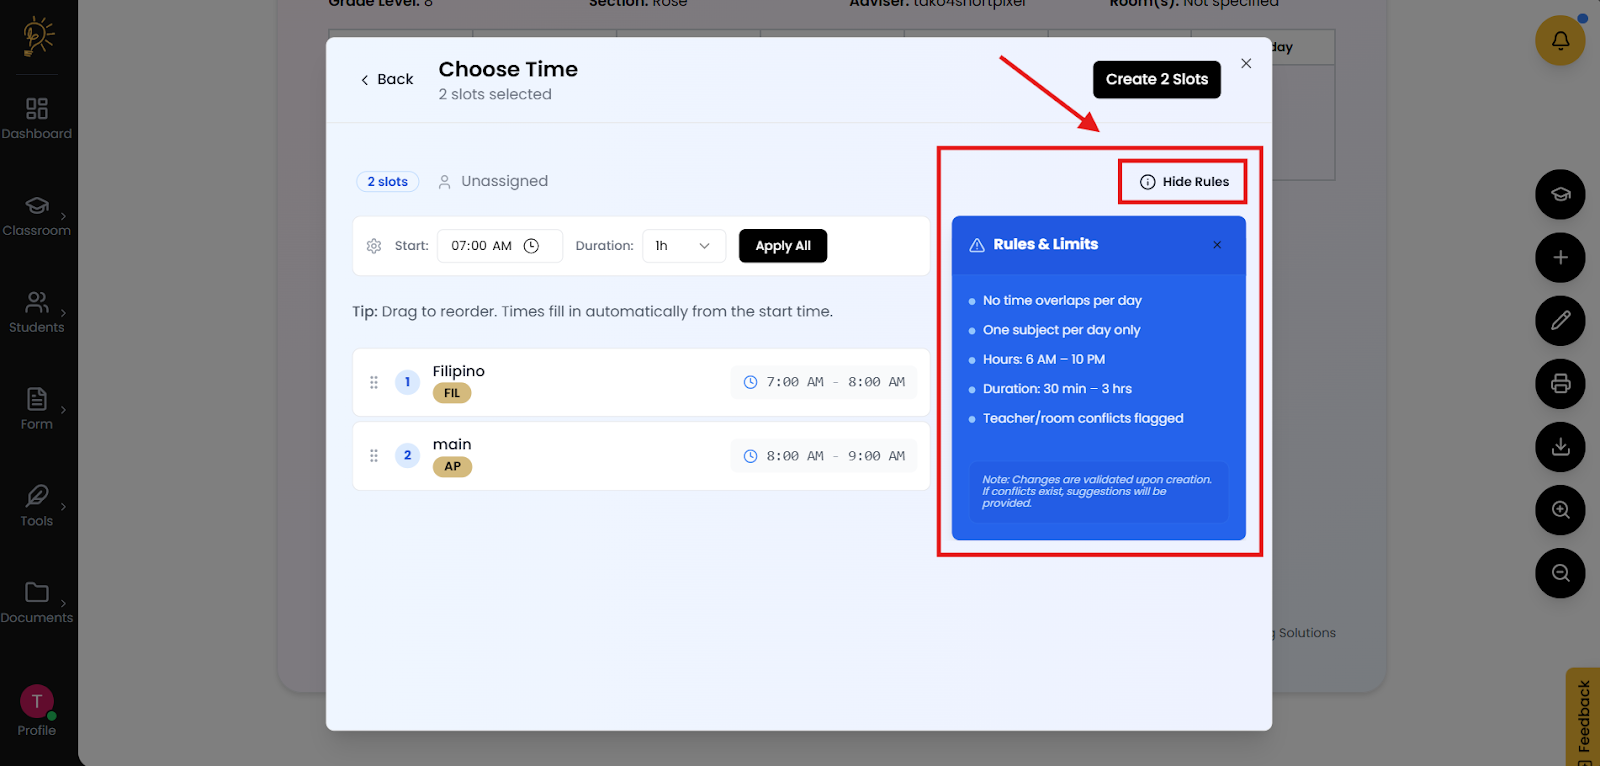Screen dimensions: 1600x766
Task: Go Back from Choose Time
Action: pos(387,80)
